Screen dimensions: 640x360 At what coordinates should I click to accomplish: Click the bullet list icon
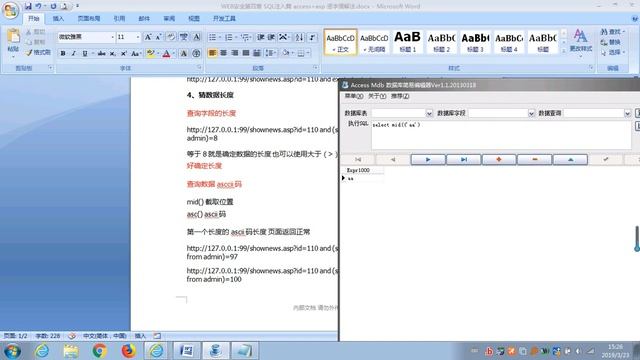(212, 37)
